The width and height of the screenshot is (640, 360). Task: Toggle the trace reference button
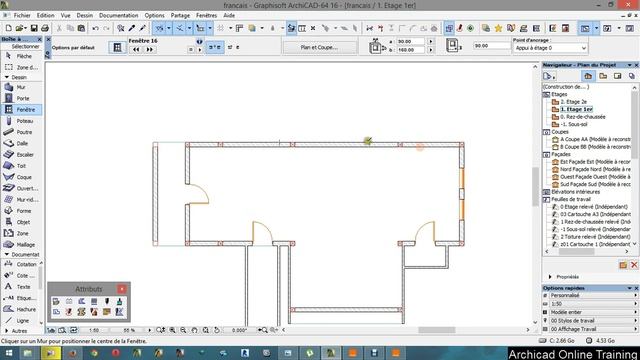pyautogui.click(x=449, y=28)
